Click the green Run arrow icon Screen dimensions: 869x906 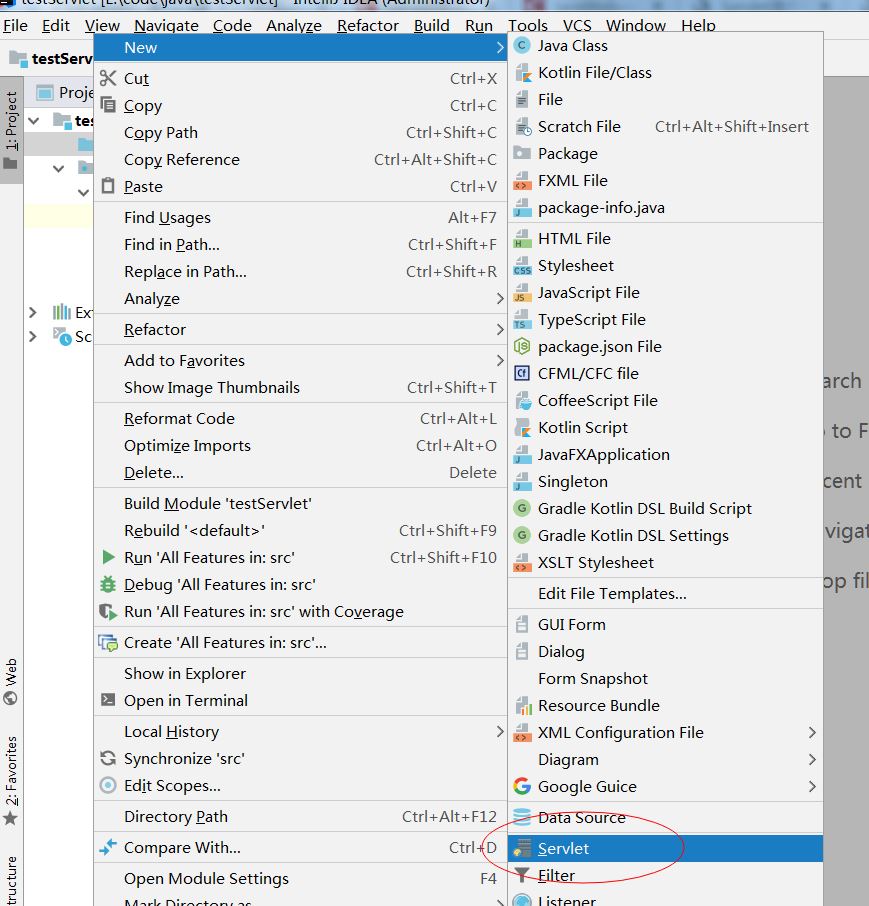click(x=108, y=557)
